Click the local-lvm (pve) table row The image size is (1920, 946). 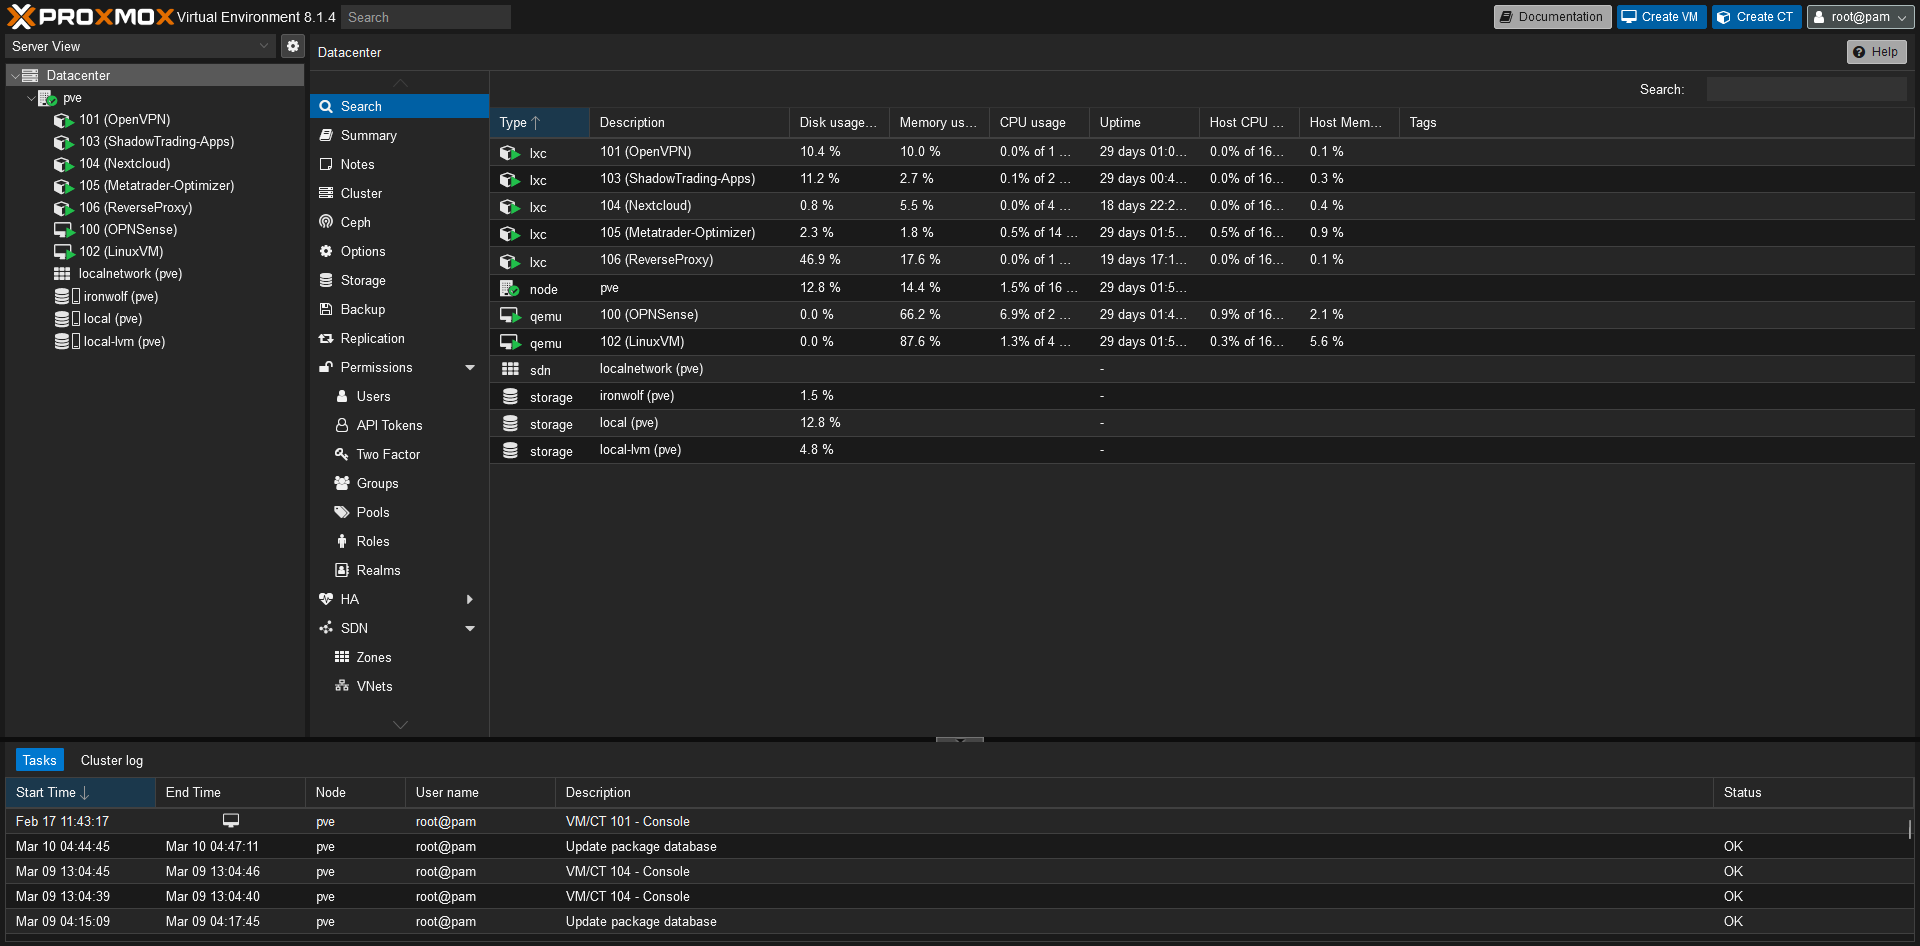(x=1203, y=450)
